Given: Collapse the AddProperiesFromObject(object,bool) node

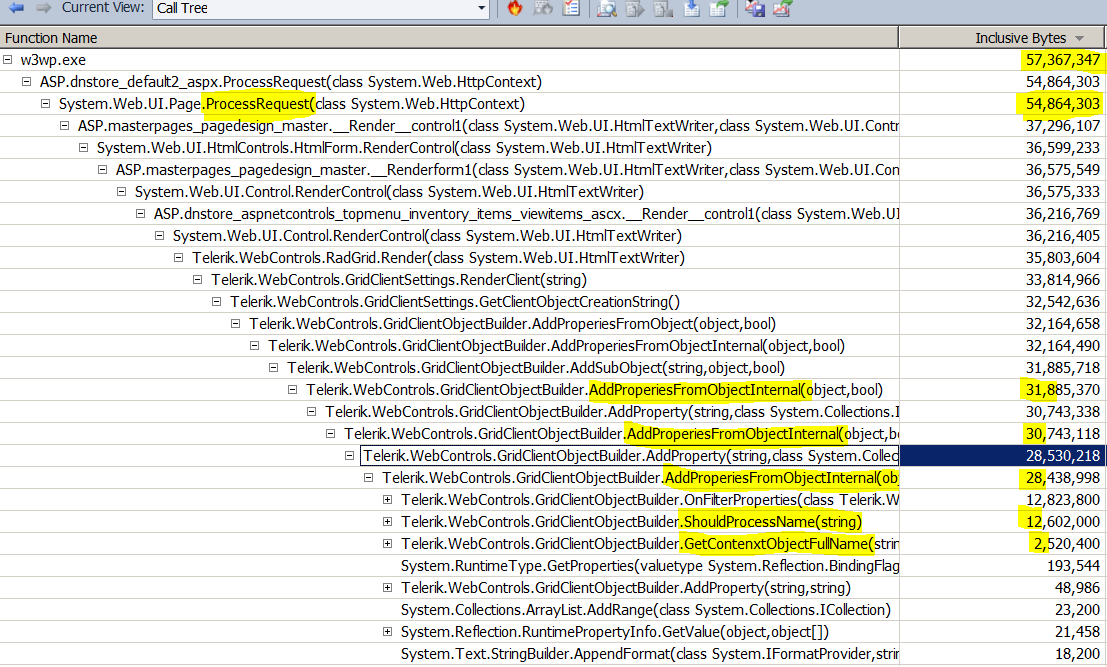Looking at the screenshot, I should pos(237,323).
